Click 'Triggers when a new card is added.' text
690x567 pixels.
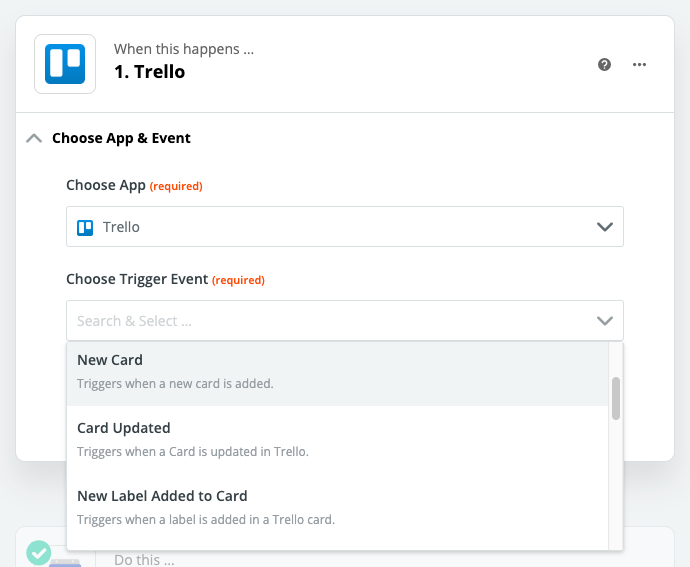(x=175, y=383)
